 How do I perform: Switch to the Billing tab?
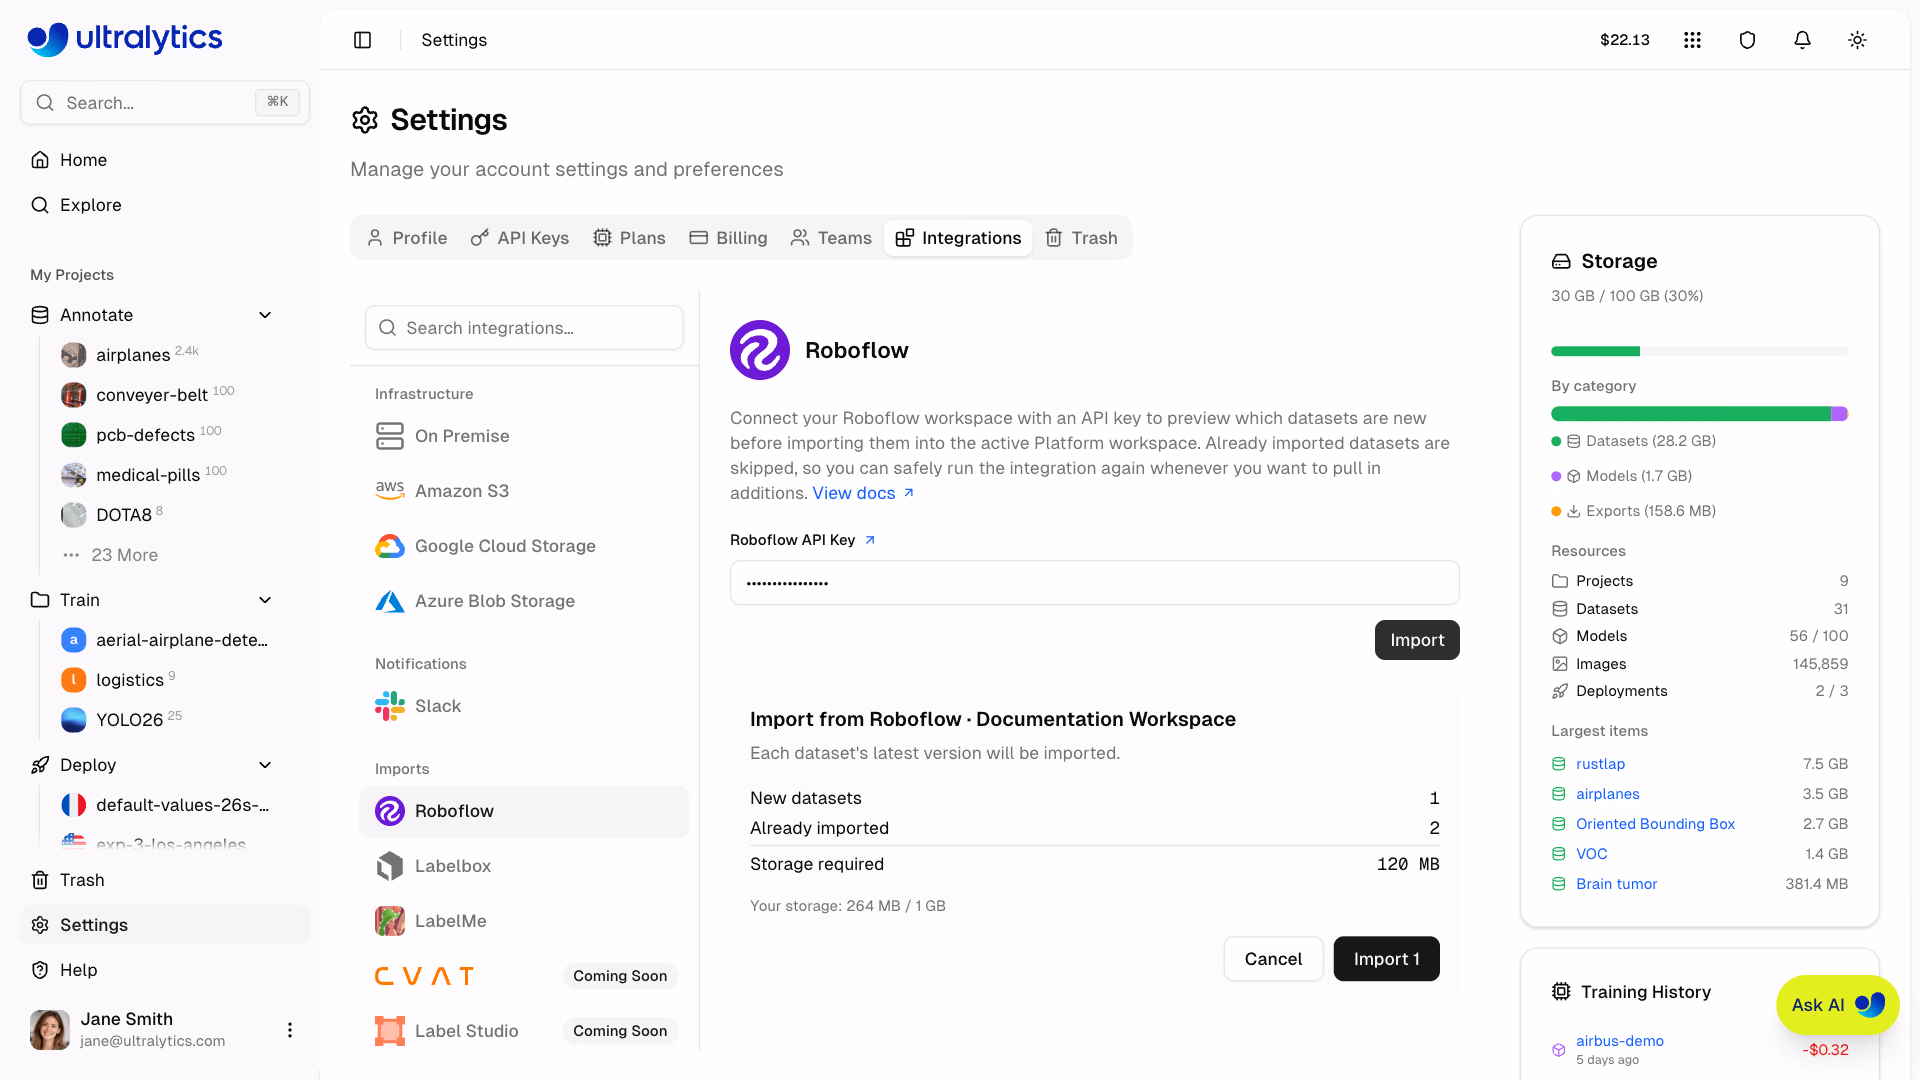[728, 238]
